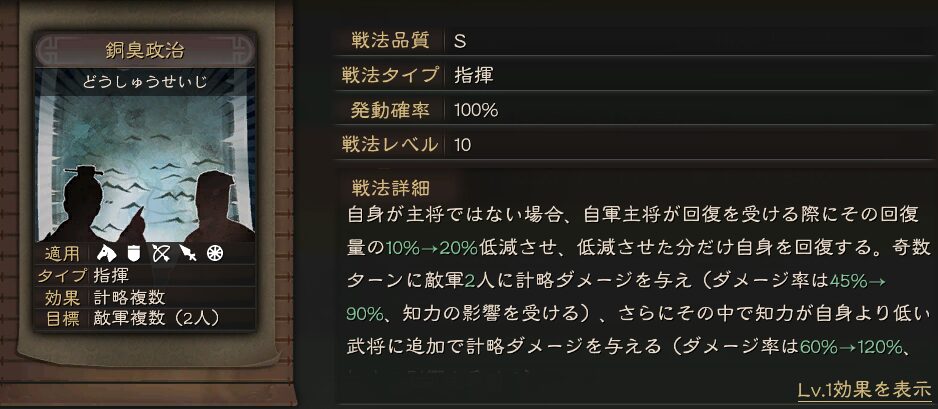Click the siege wheel icon
The height and width of the screenshot is (409, 938).
point(214,252)
